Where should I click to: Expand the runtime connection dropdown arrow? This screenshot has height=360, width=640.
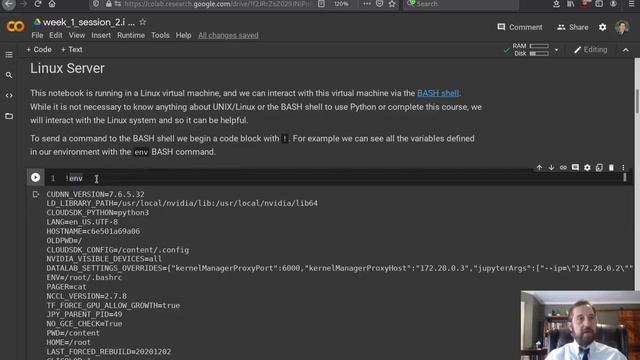(x=556, y=50)
